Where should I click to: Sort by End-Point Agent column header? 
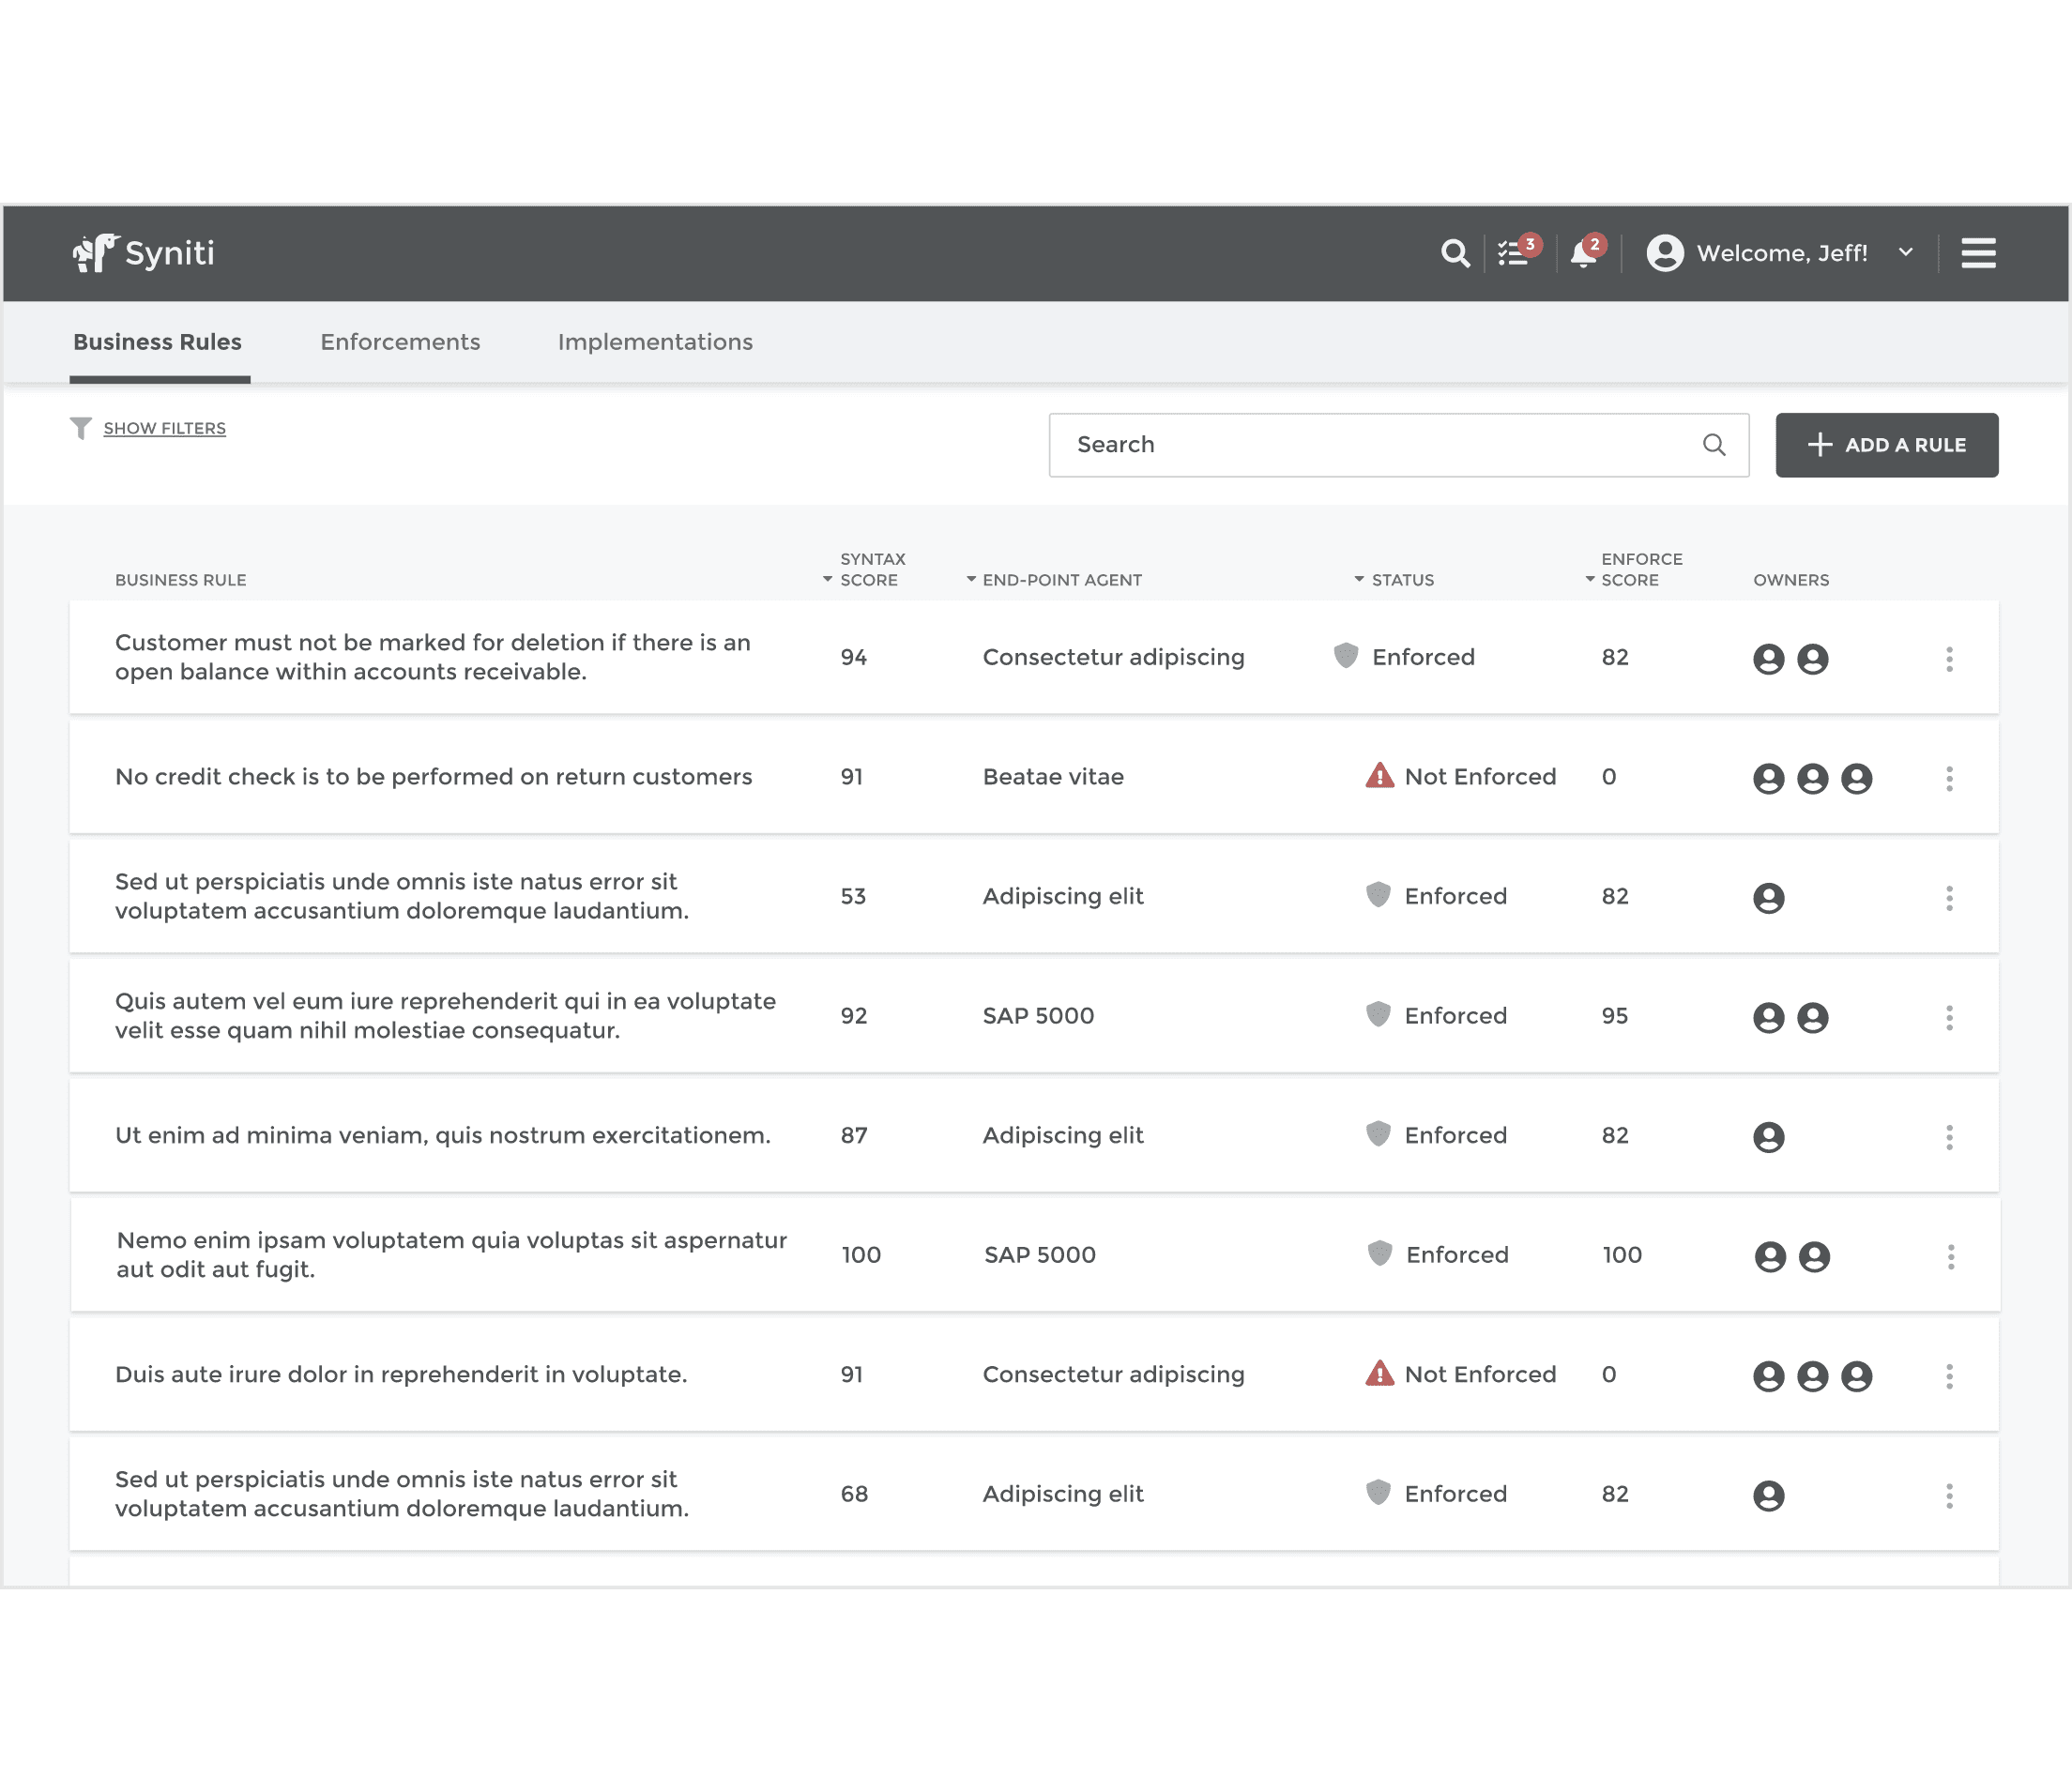[x=1061, y=580]
